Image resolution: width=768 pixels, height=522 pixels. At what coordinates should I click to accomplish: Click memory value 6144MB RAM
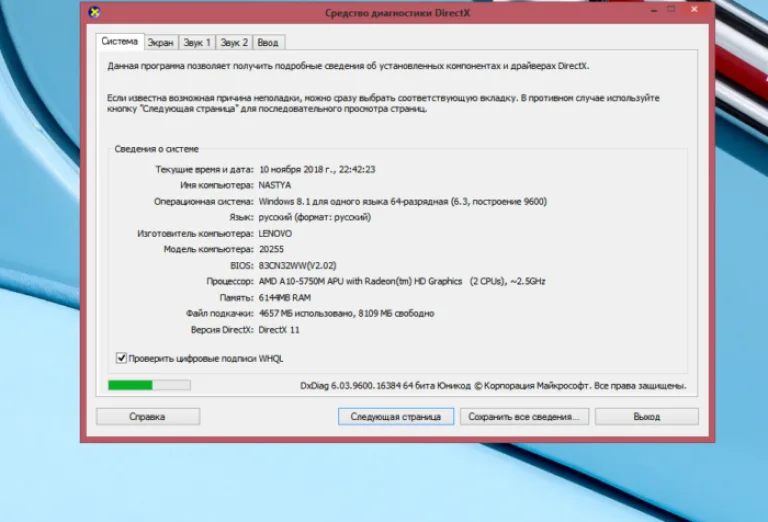tap(285, 298)
